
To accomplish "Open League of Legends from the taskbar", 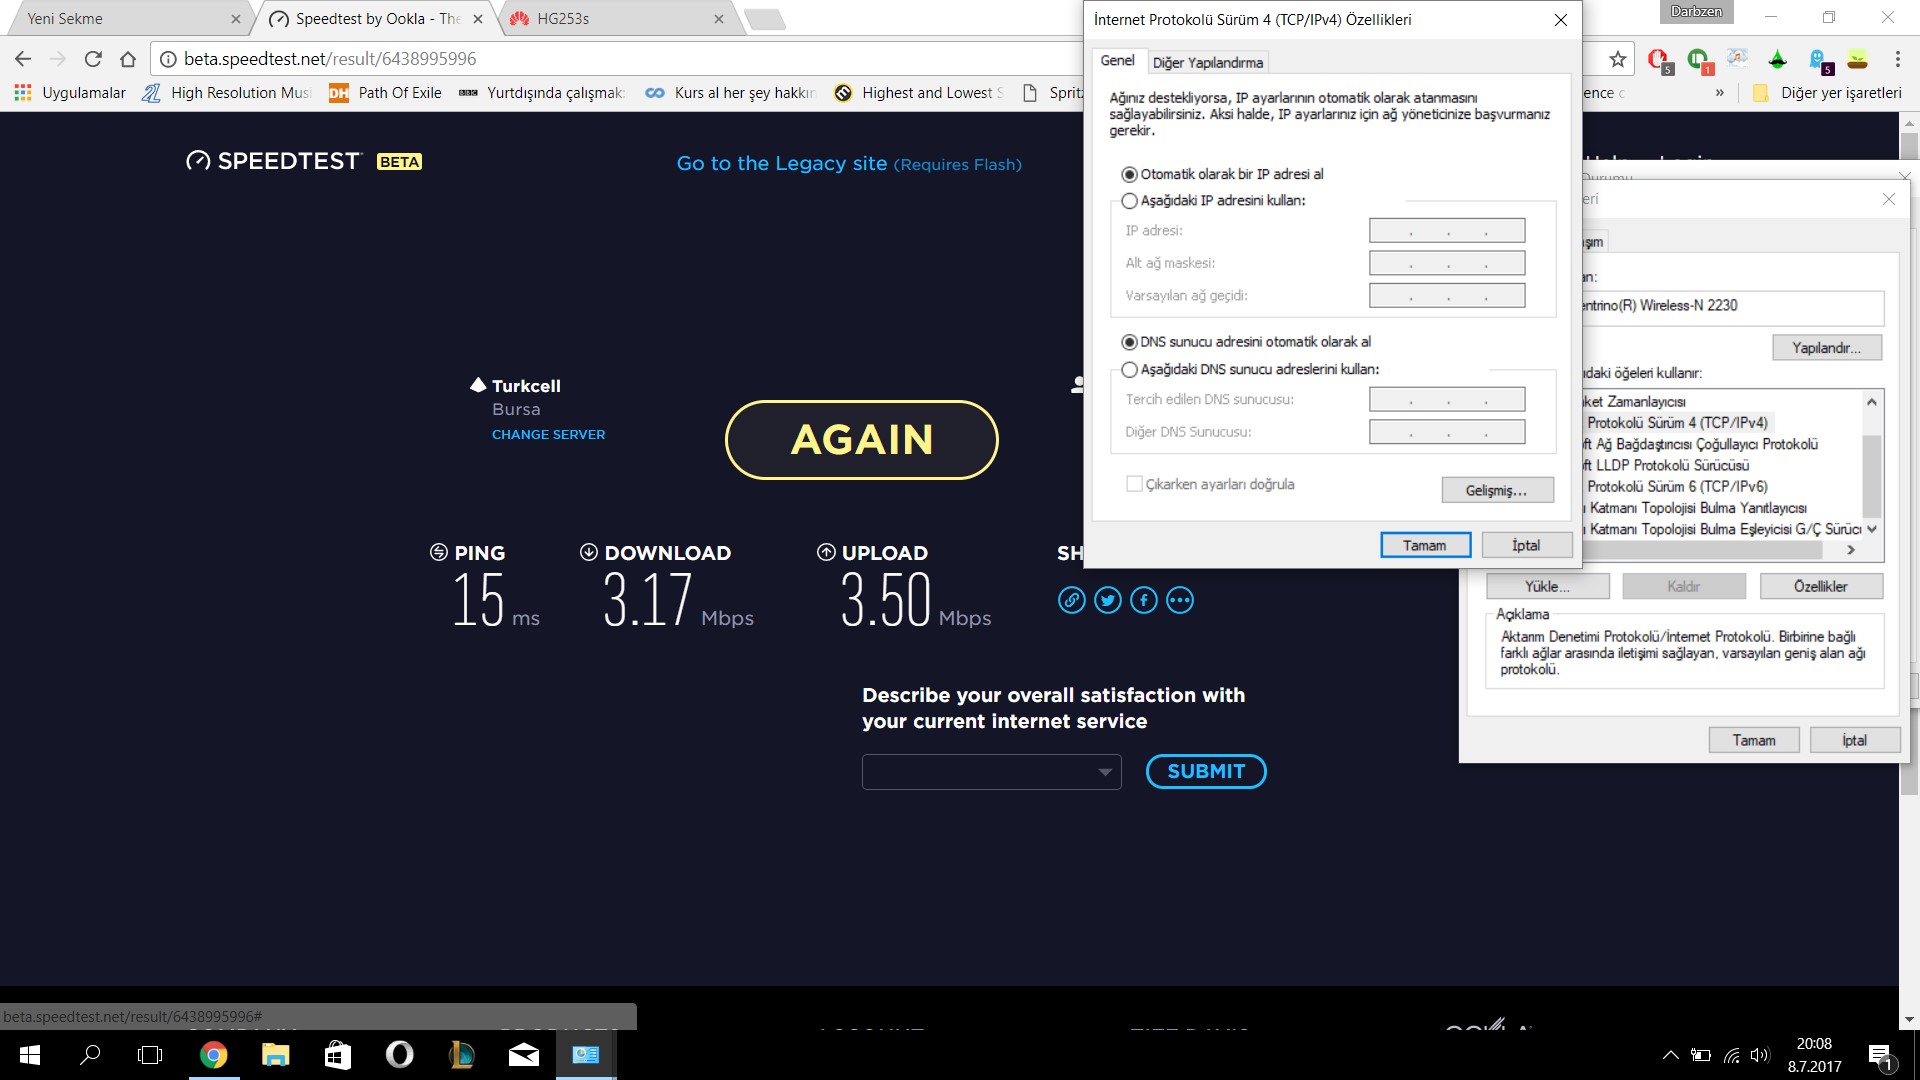I will (461, 1055).
